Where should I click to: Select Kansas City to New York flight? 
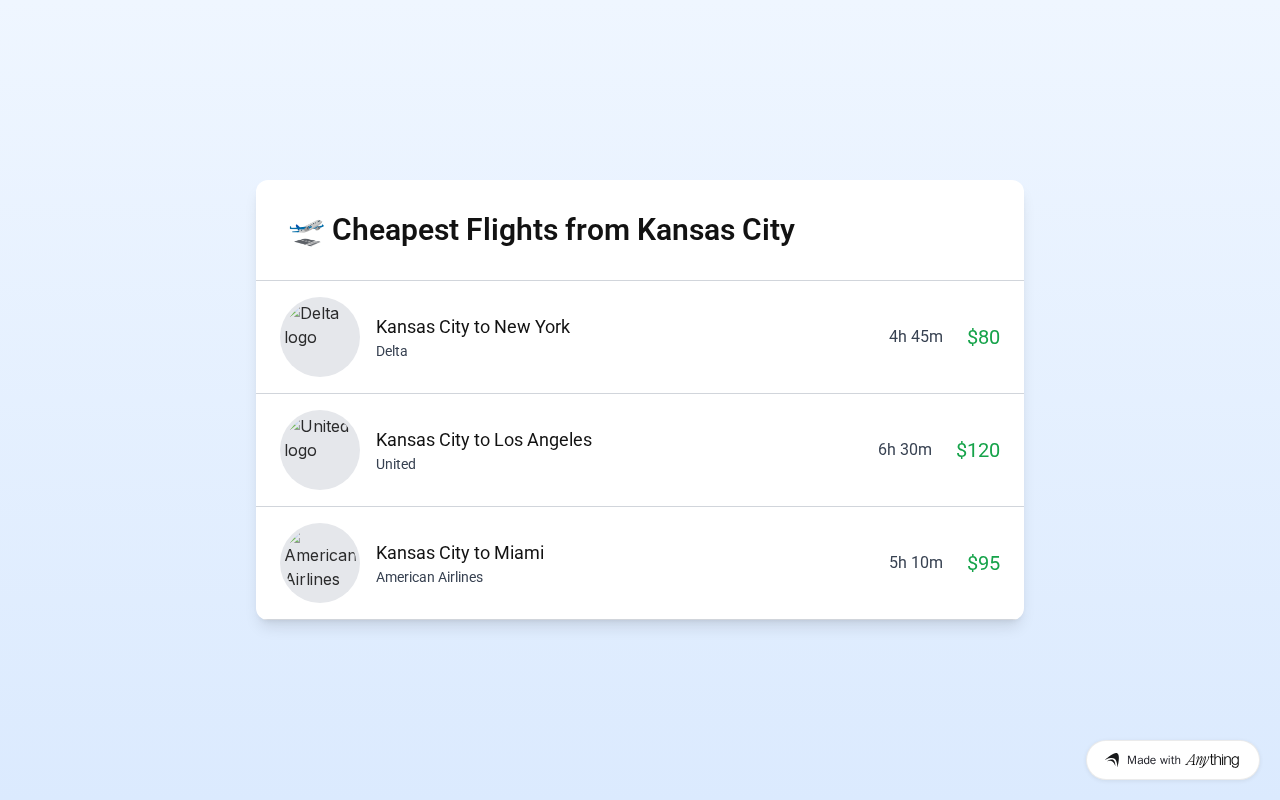(473, 327)
